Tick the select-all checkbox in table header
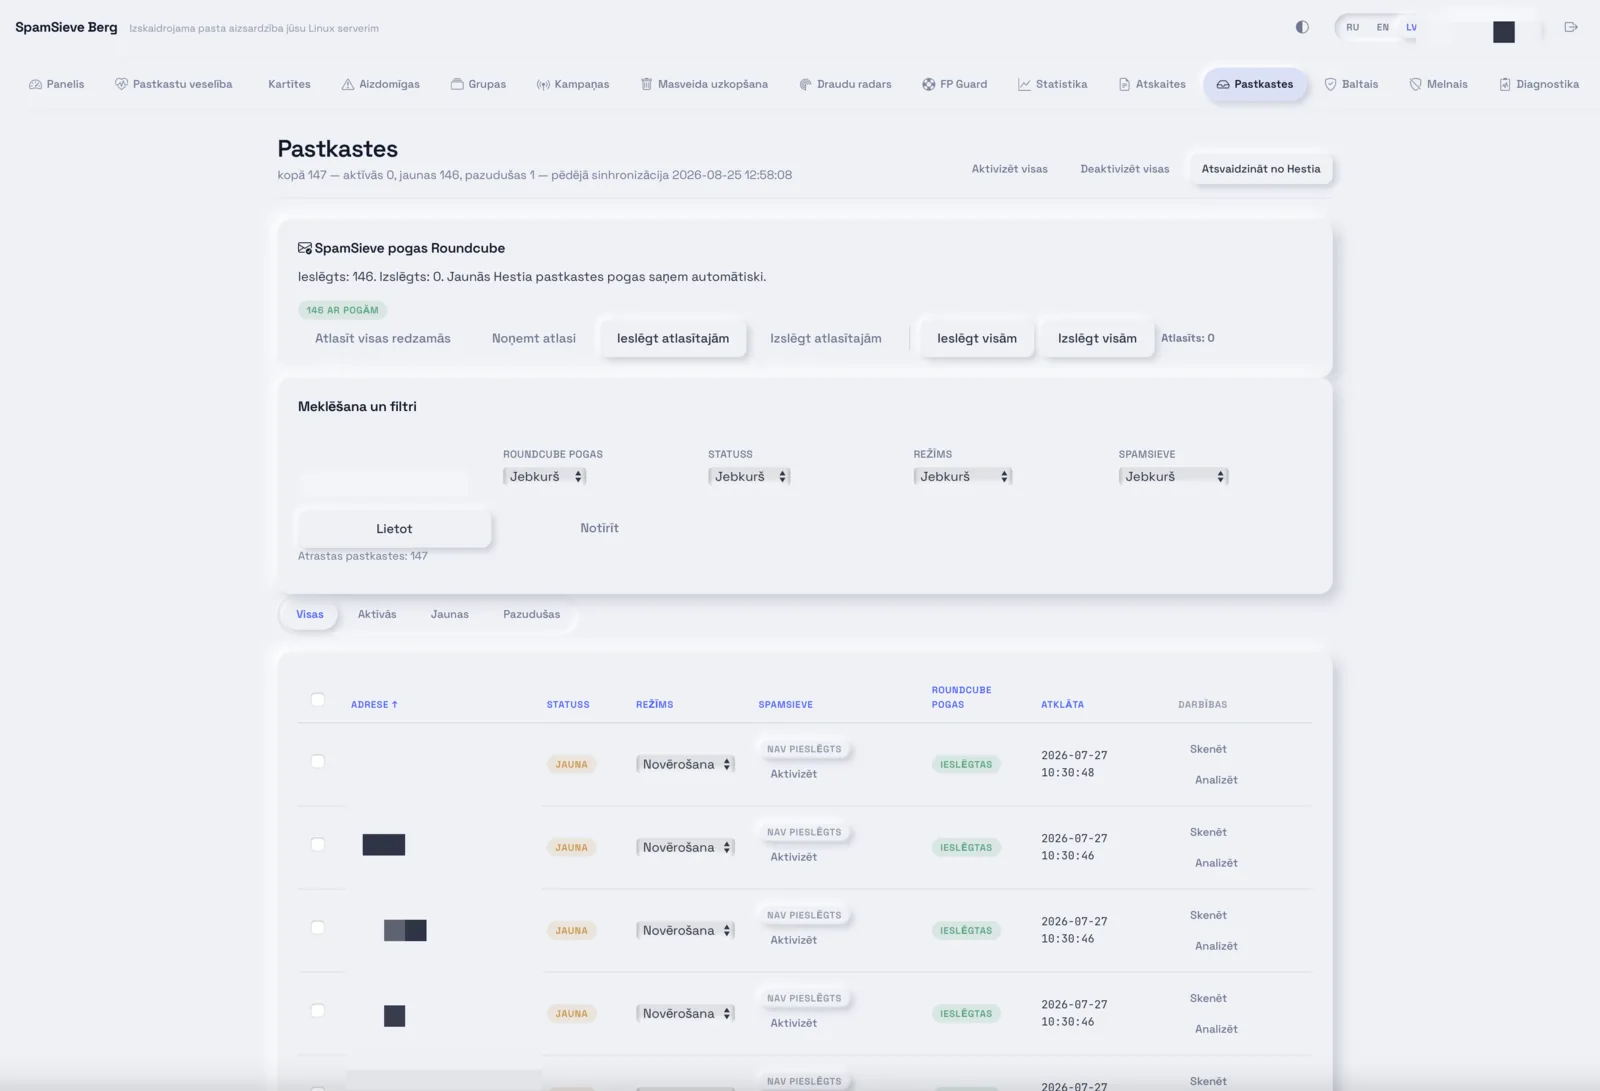Image resolution: width=1600 pixels, height=1091 pixels. pyautogui.click(x=318, y=699)
